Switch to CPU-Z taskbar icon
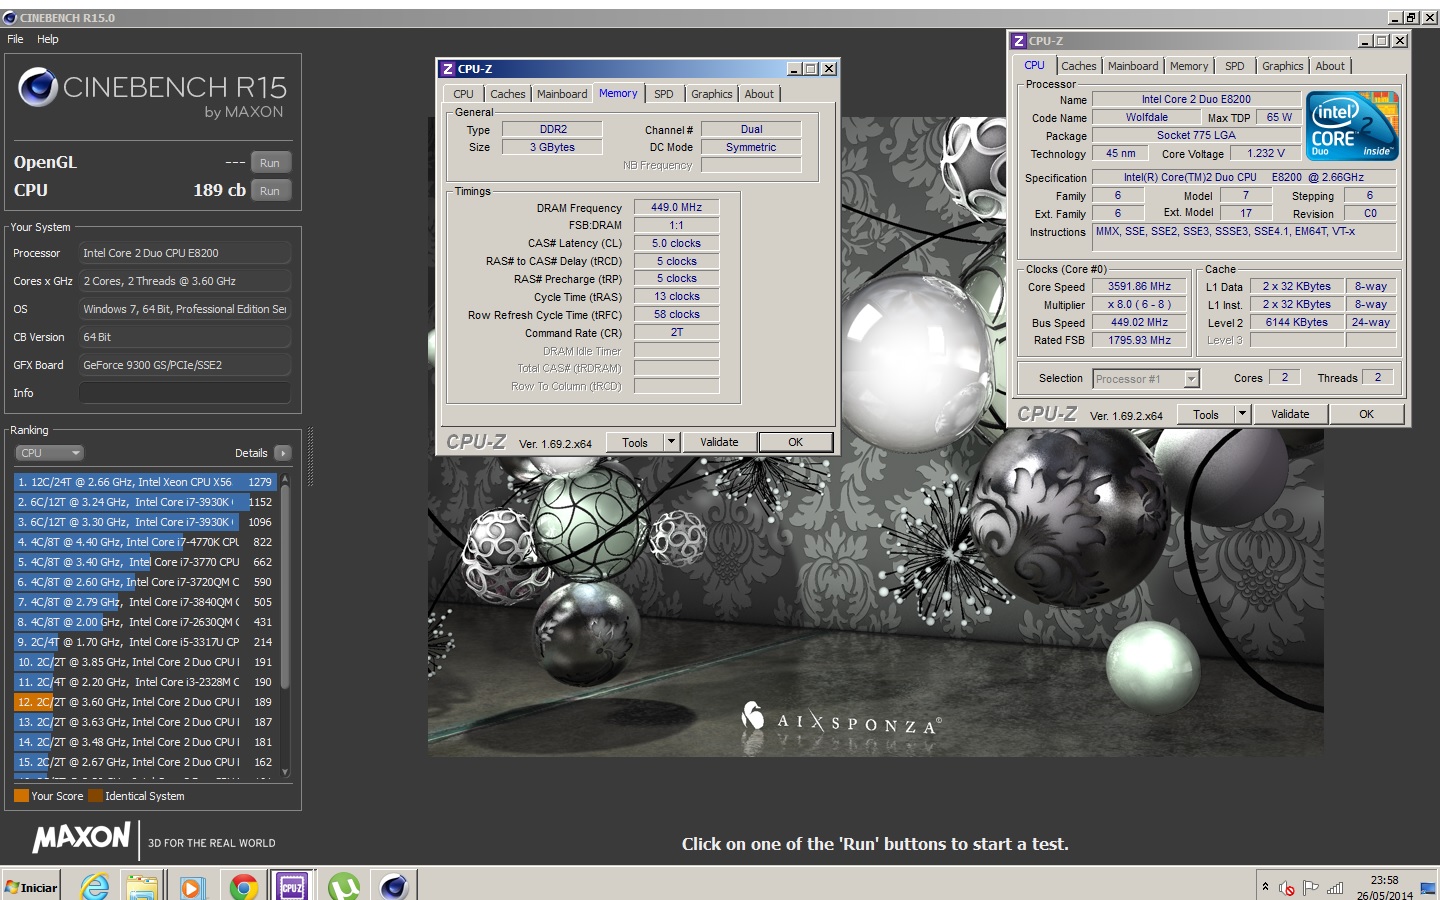Image resolution: width=1440 pixels, height=900 pixels. [292, 886]
